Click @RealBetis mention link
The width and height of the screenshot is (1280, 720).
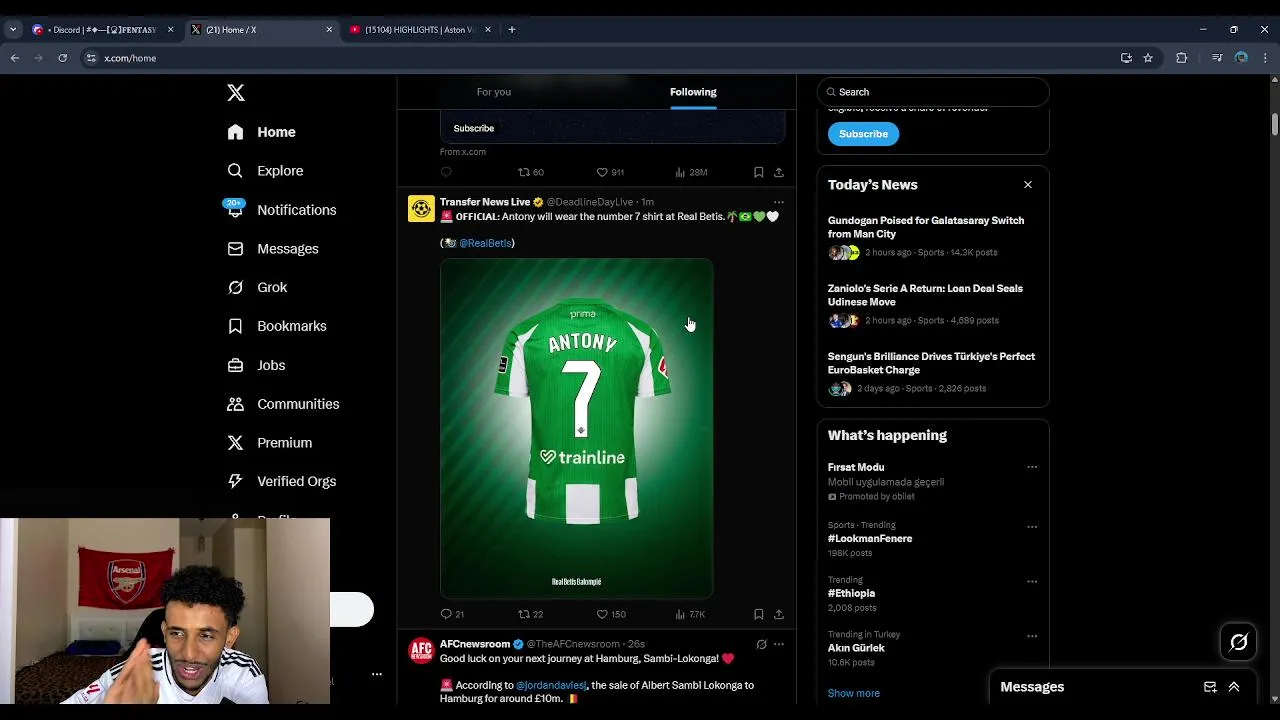[x=486, y=243]
